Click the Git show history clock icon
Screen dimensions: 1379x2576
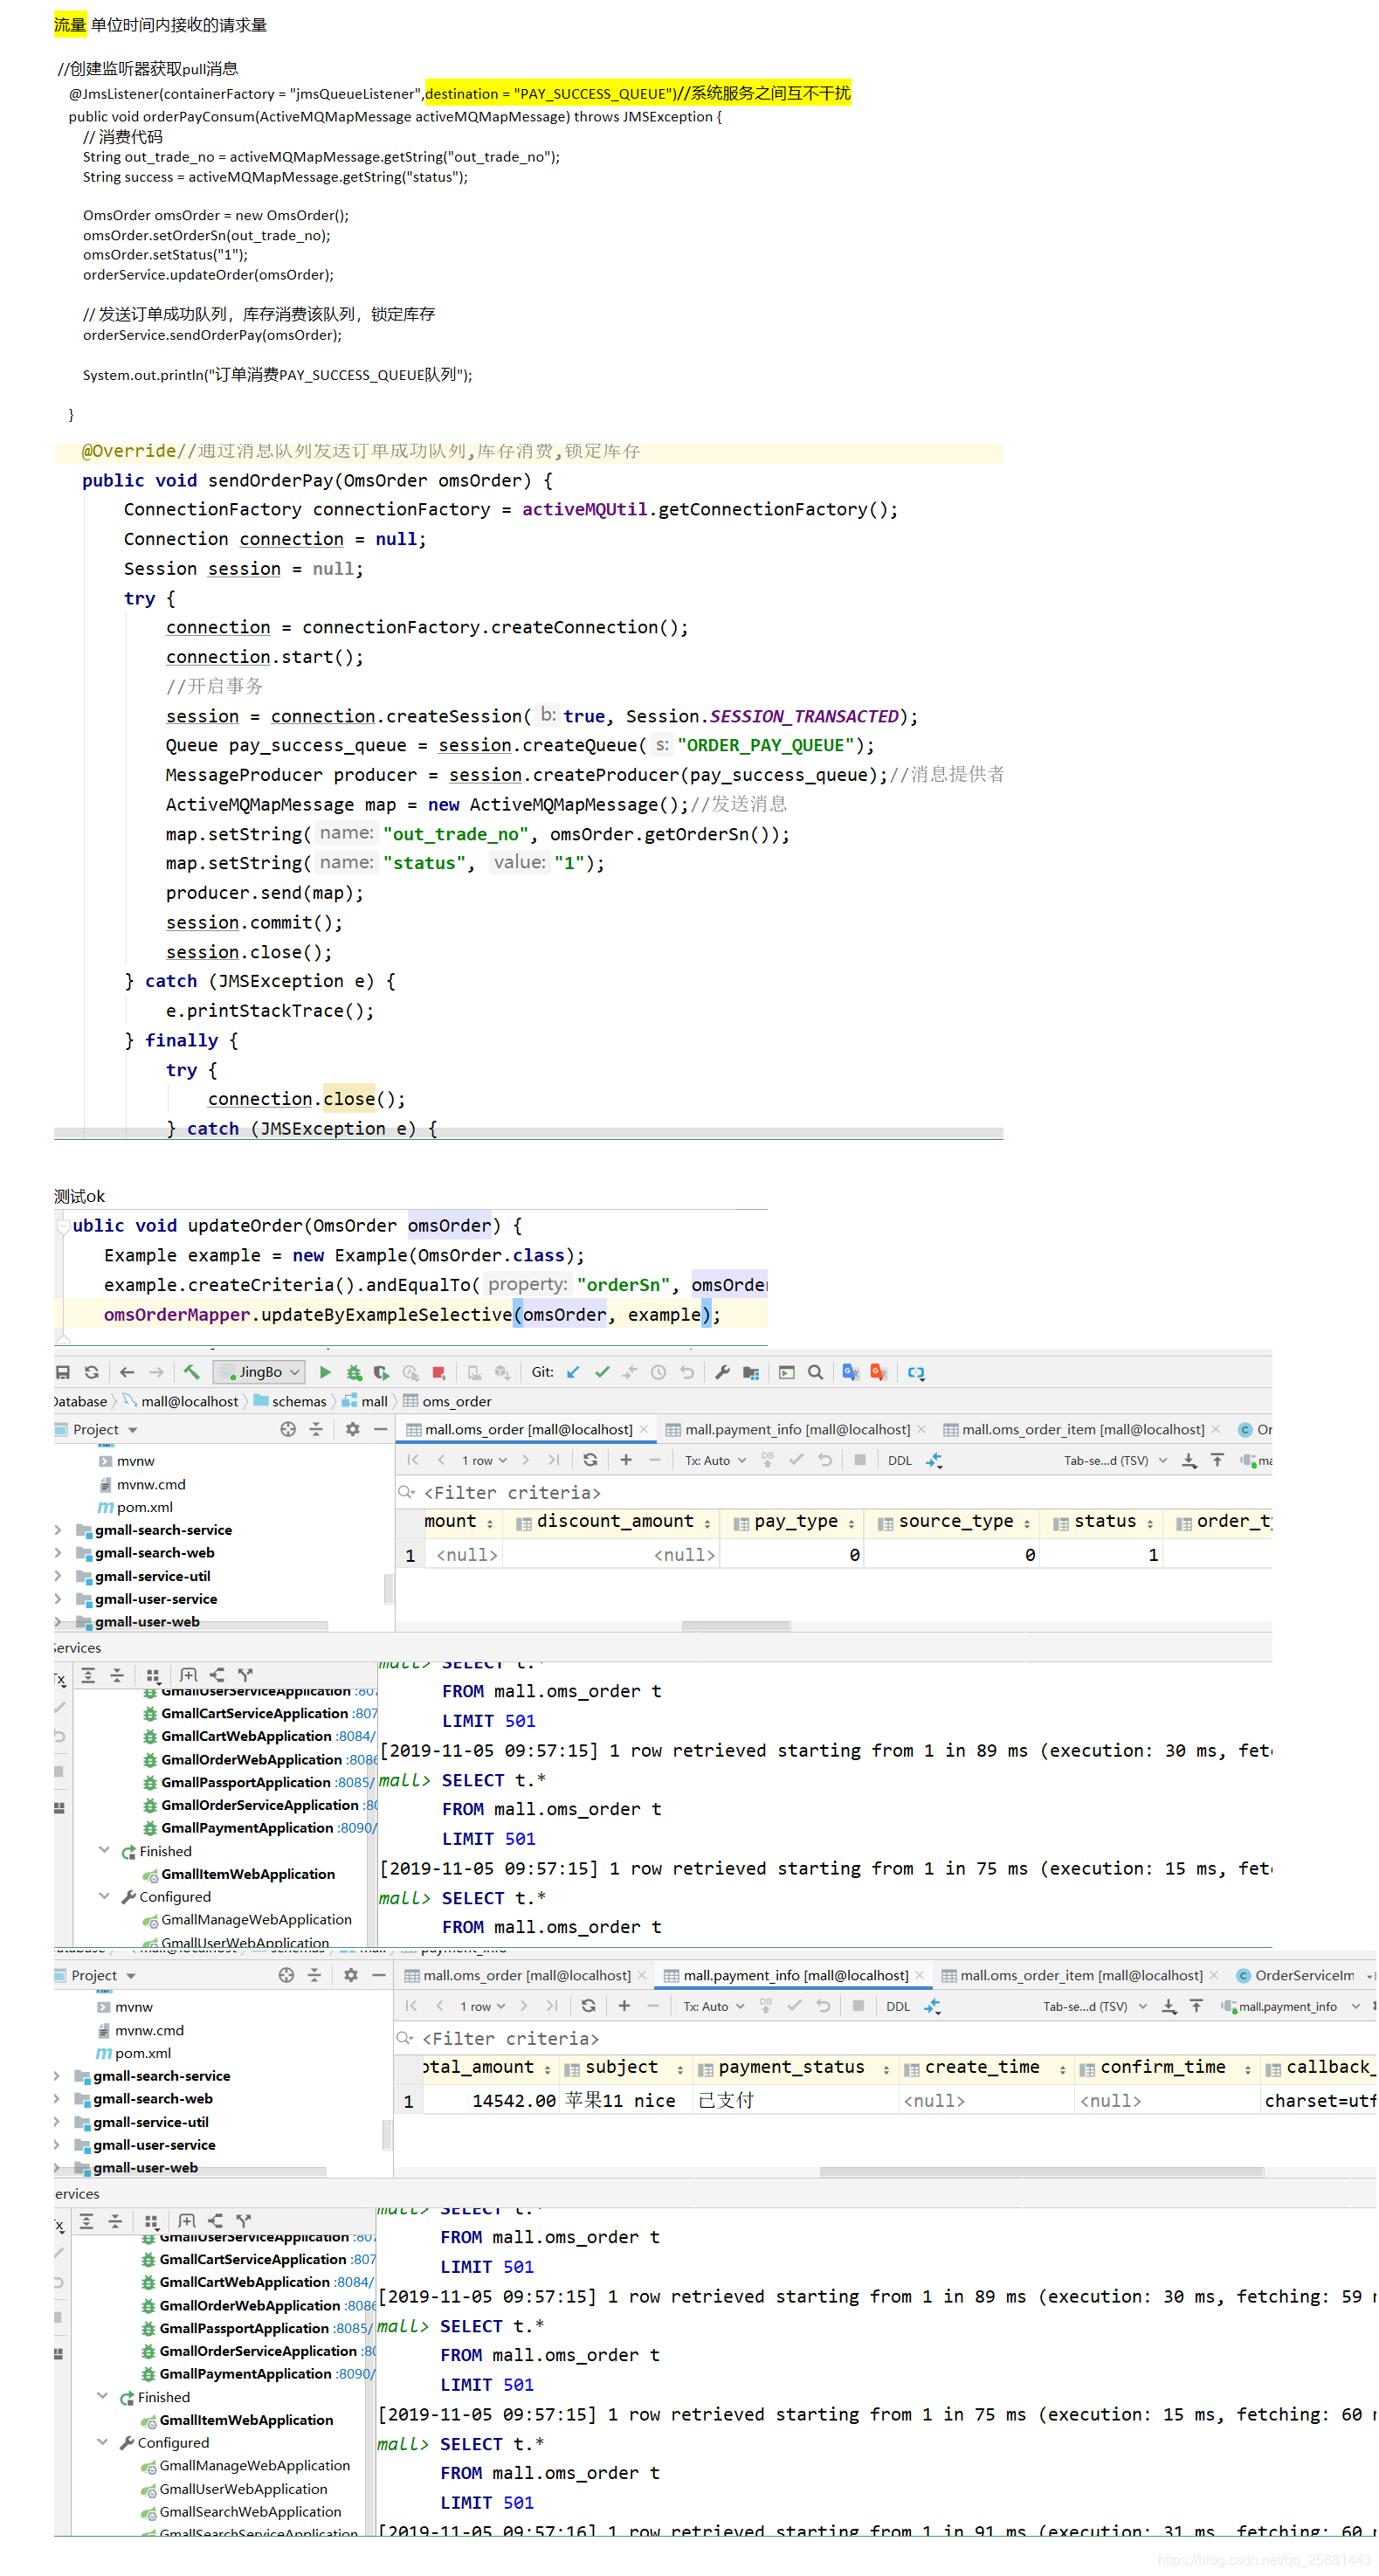(658, 1372)
